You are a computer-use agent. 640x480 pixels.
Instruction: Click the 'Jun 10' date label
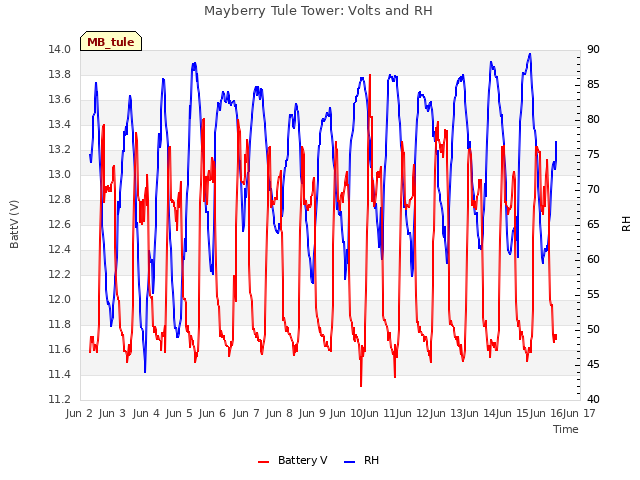[x=346, y=413]
